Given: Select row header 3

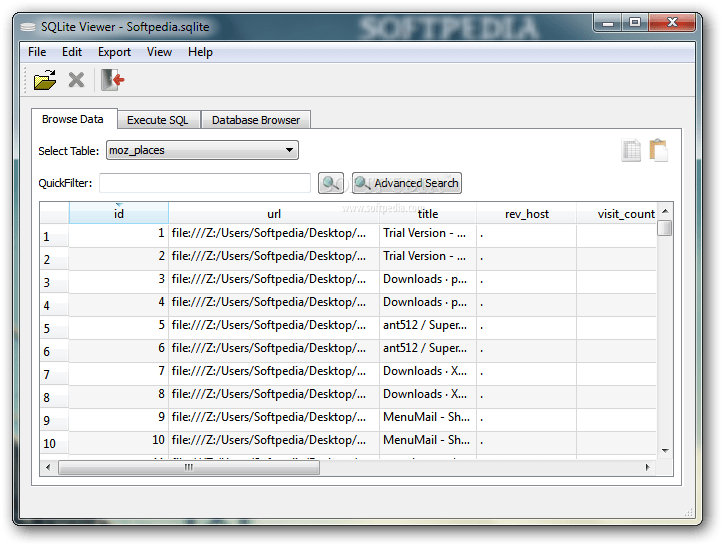Looking at the screenshot, I should point(54,282).
